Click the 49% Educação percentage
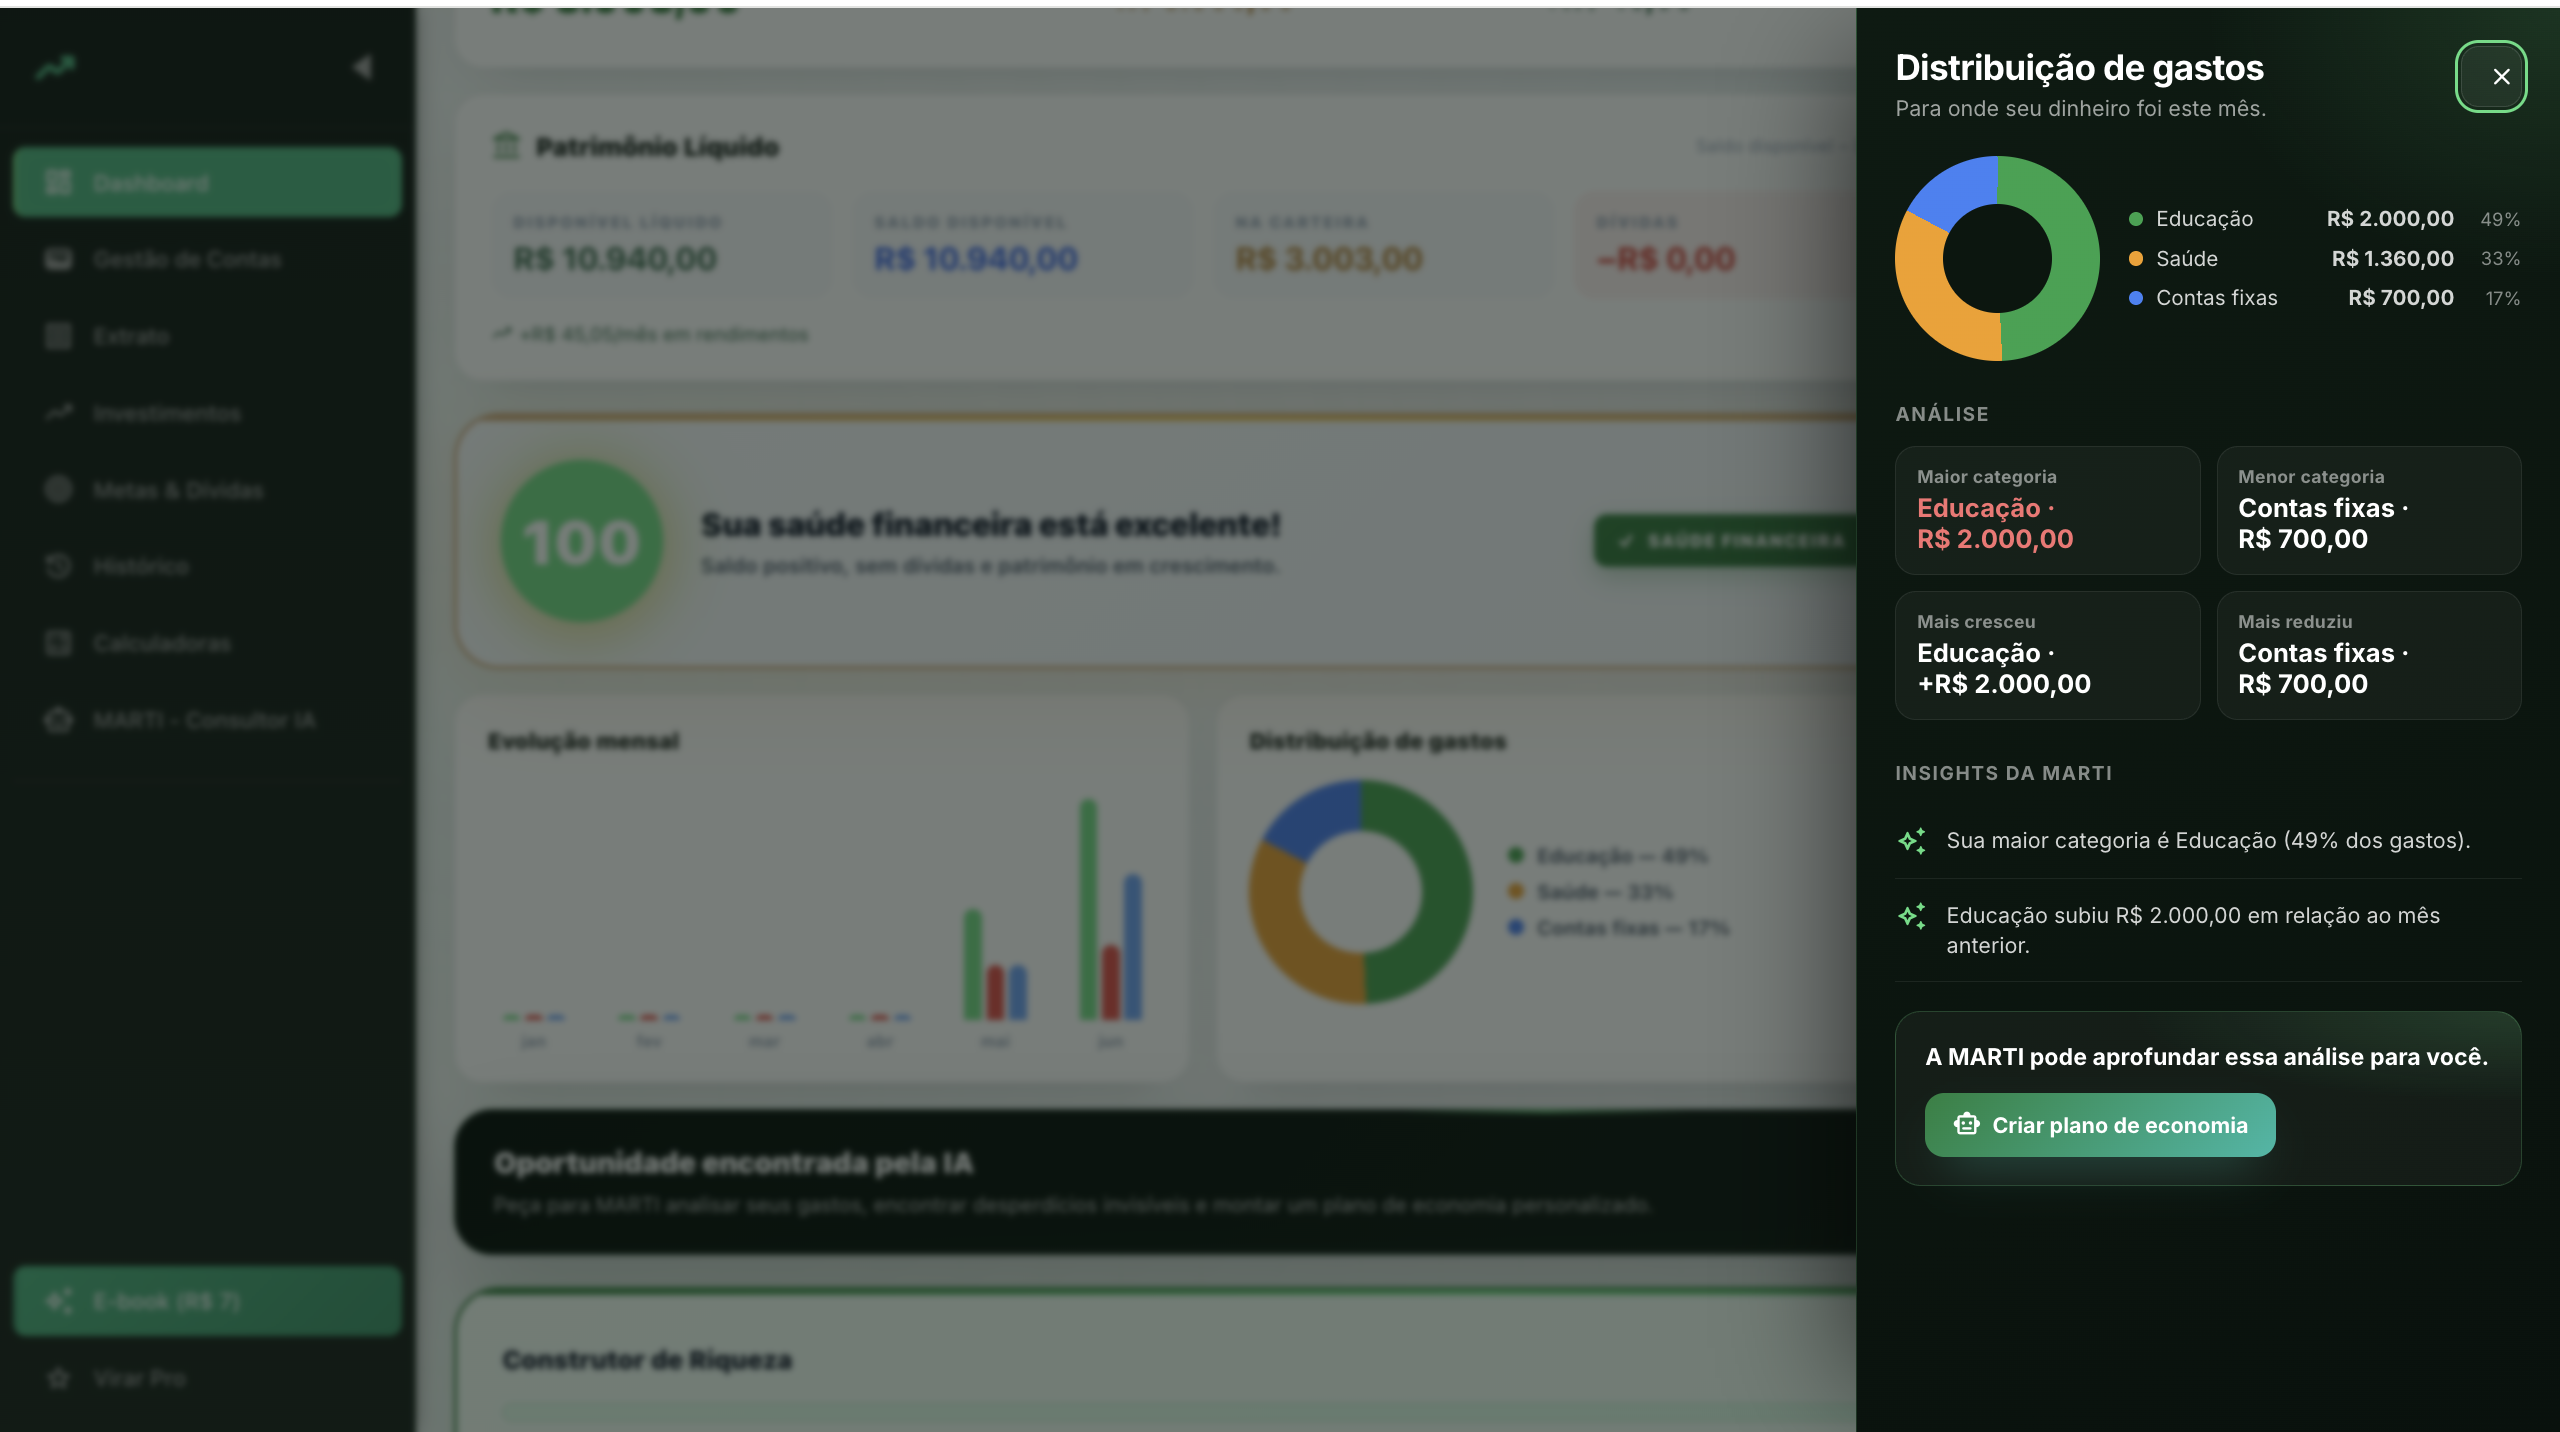This screenshot has height=1432, width=2560. point(2499,219)
